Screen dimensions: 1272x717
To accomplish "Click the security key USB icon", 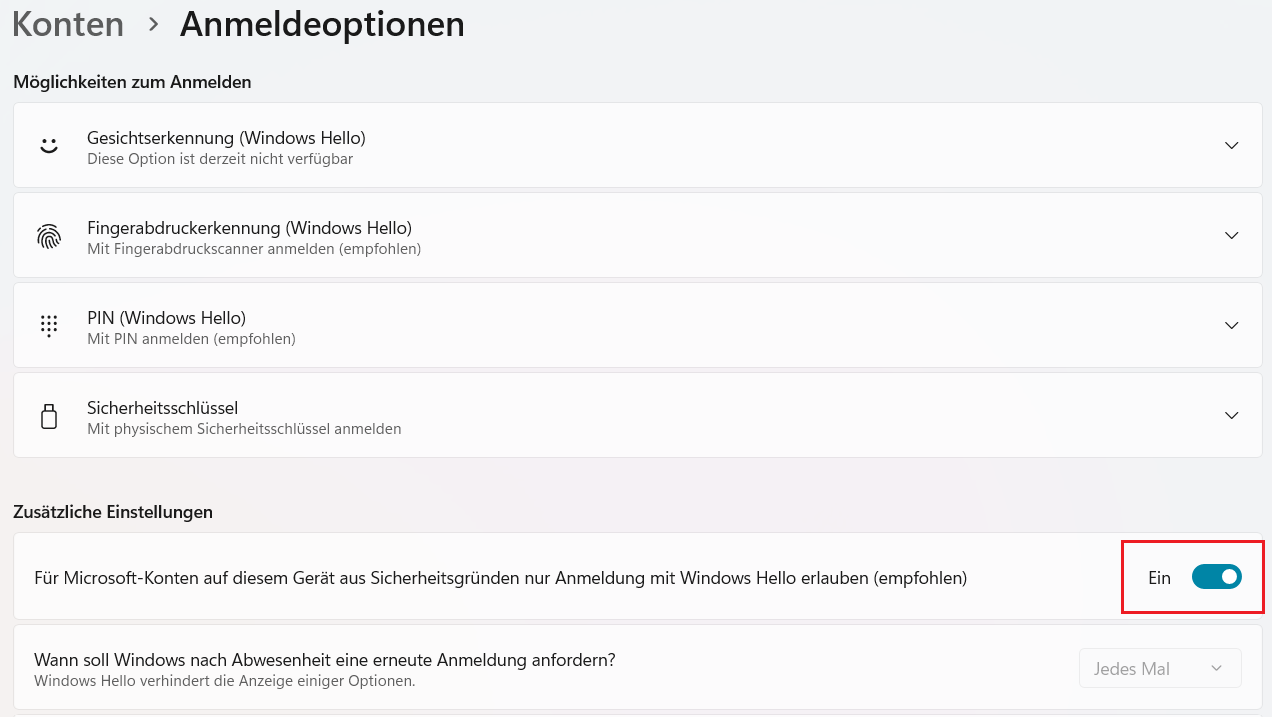I will [49, 416].
